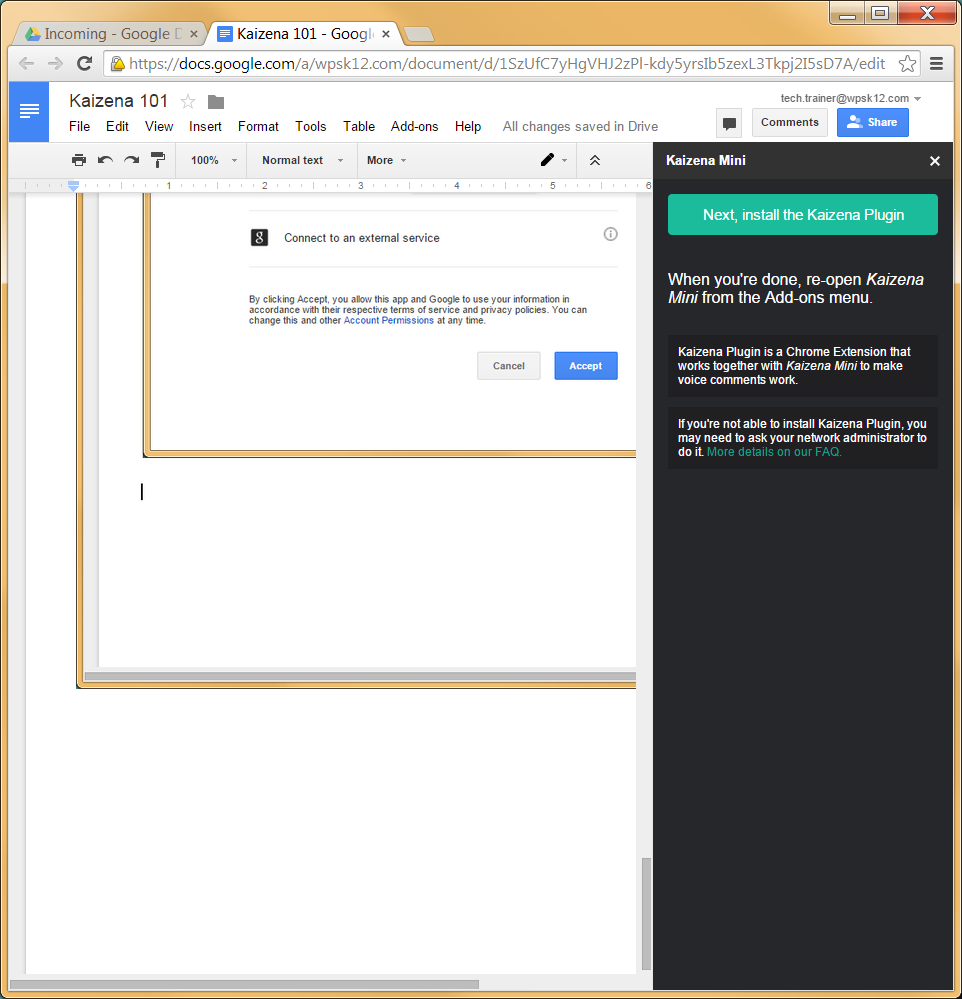The width and height of the screenshot is (962, 999).
Task: Click the Redo arrow icon
Action: [131, 160]
